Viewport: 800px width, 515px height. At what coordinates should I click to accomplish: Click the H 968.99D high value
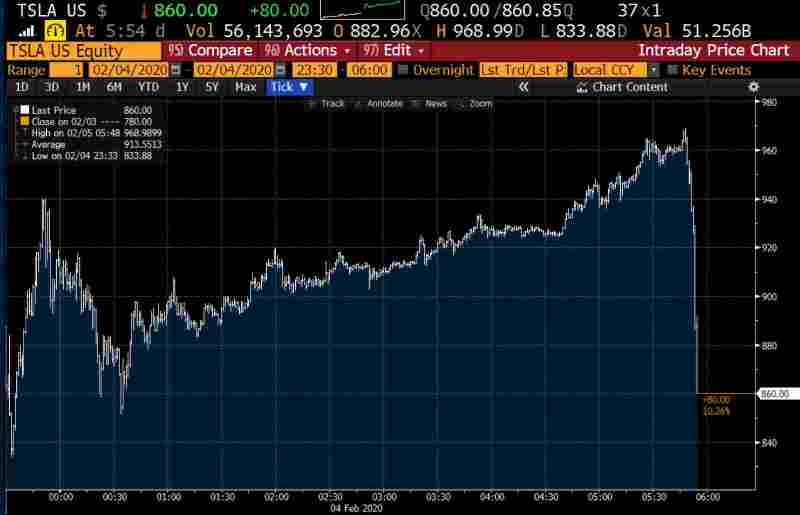point(481,31)
